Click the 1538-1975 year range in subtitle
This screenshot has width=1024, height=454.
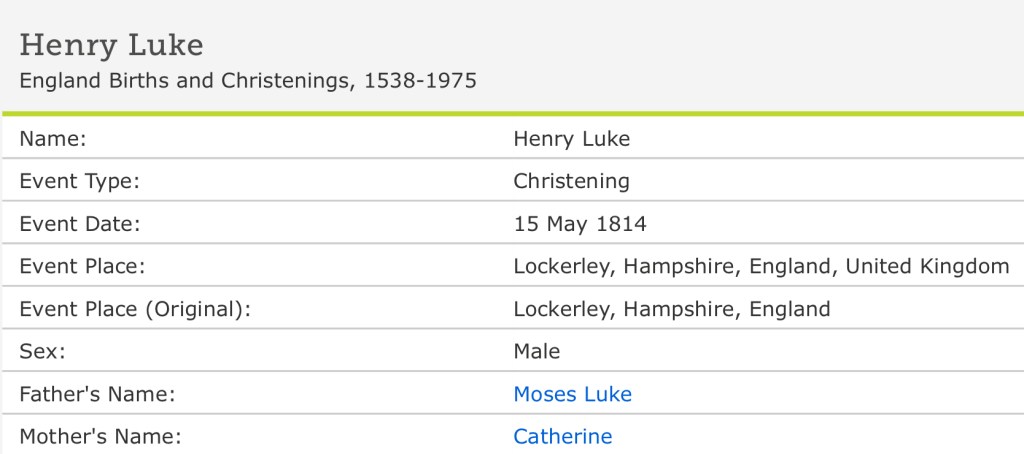point(420,80)
